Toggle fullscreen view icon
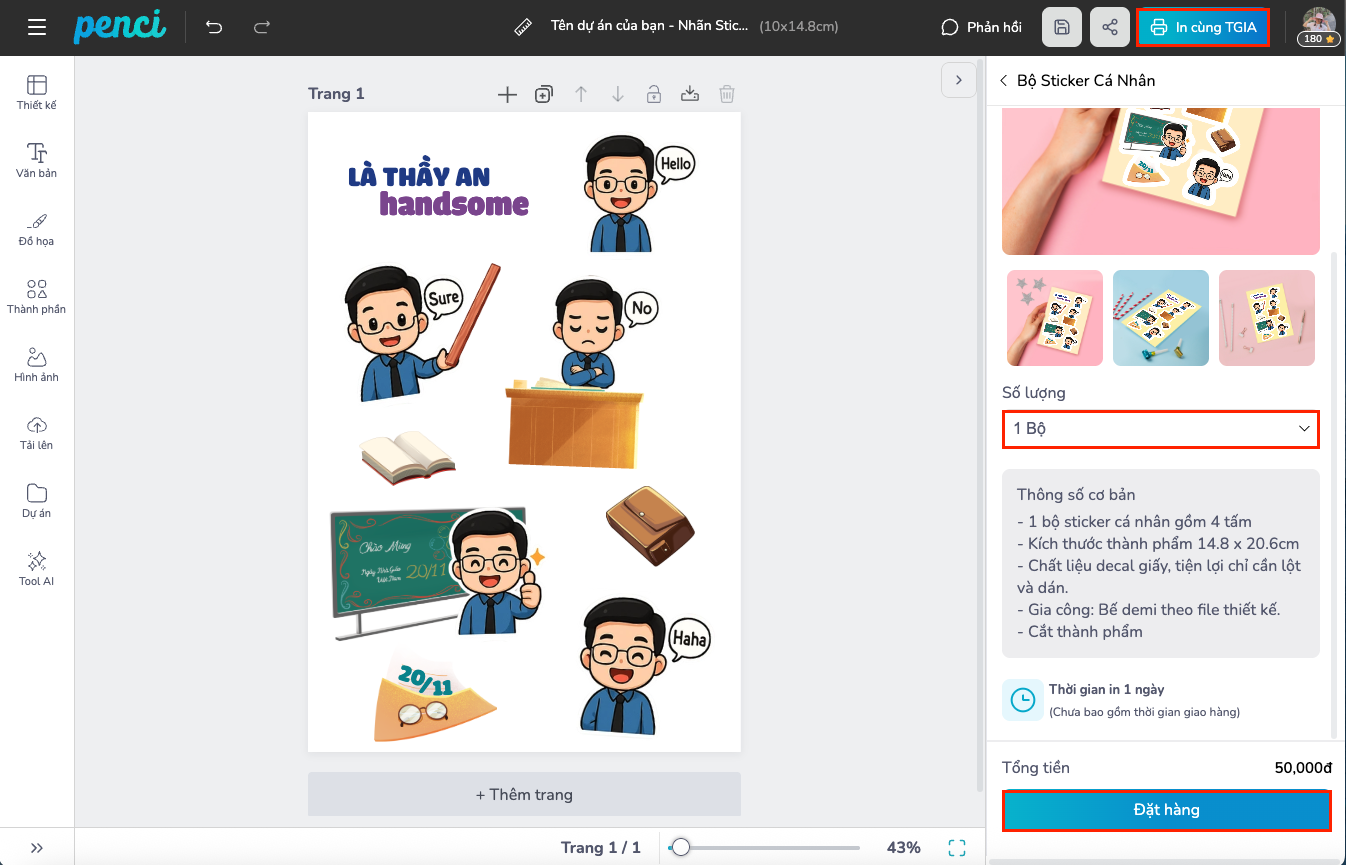This screenshot has height=865, width=1346. coord(957,847)
